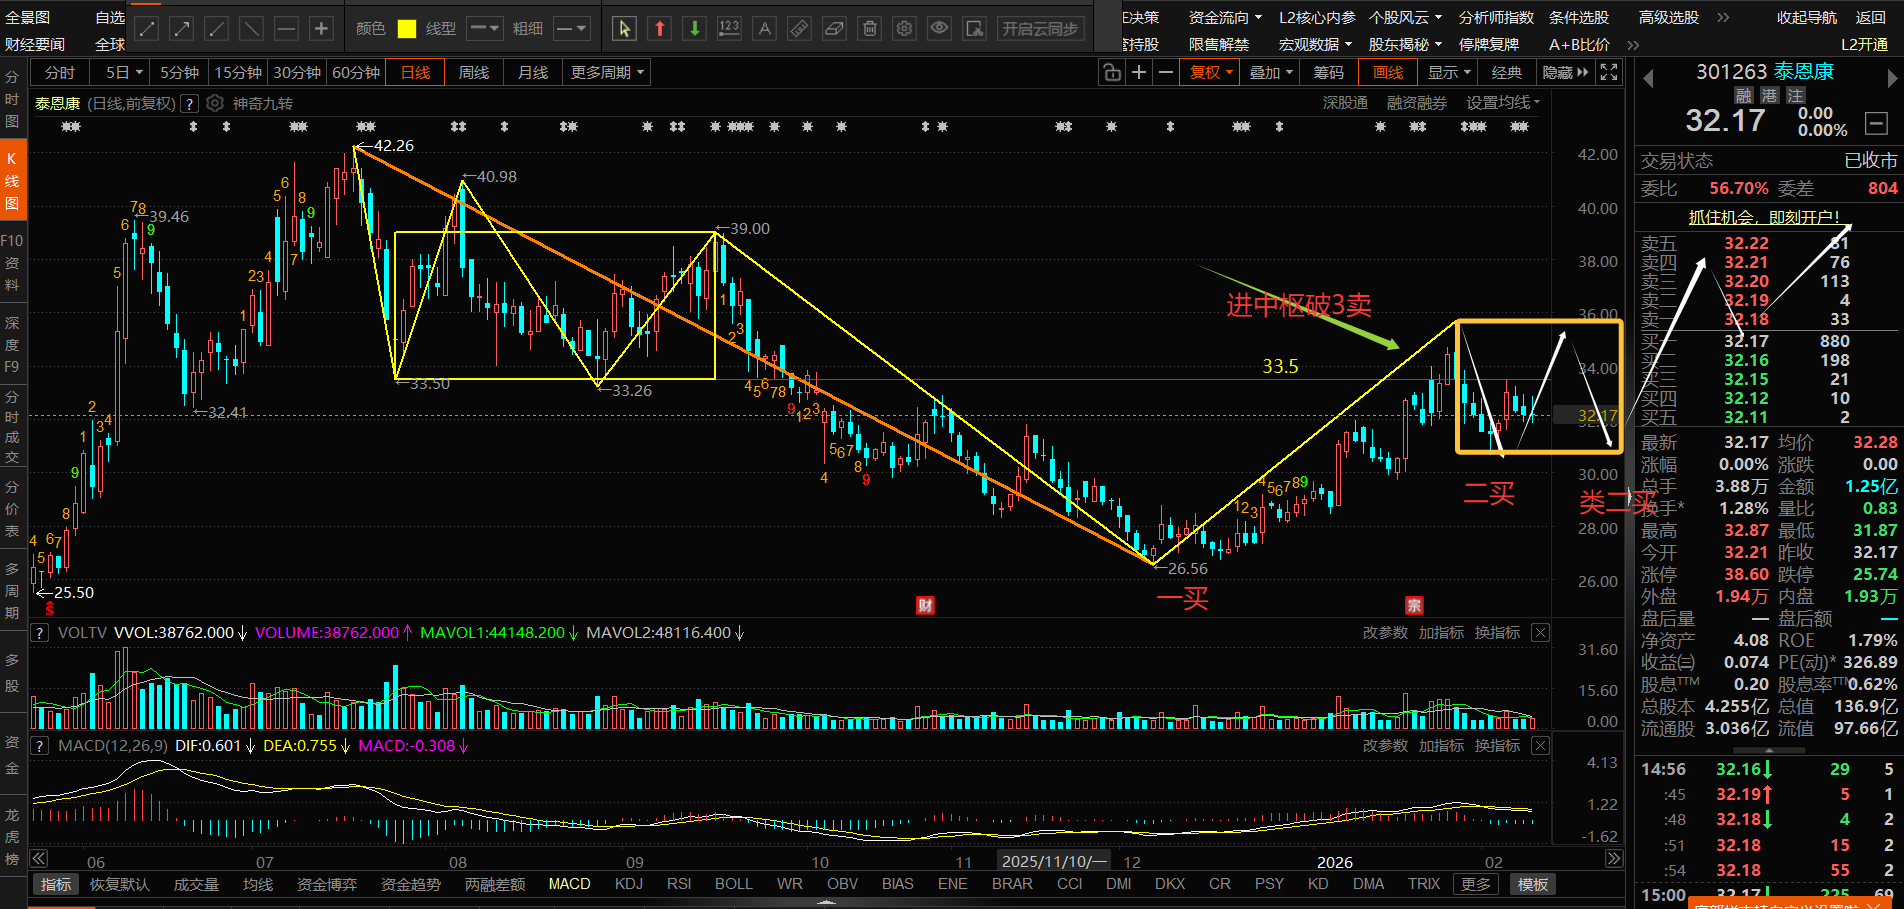Screen dimensions: 1904x909
Task: Open the 设置均线 moving average dropdown
Action: click(1503, 103)
